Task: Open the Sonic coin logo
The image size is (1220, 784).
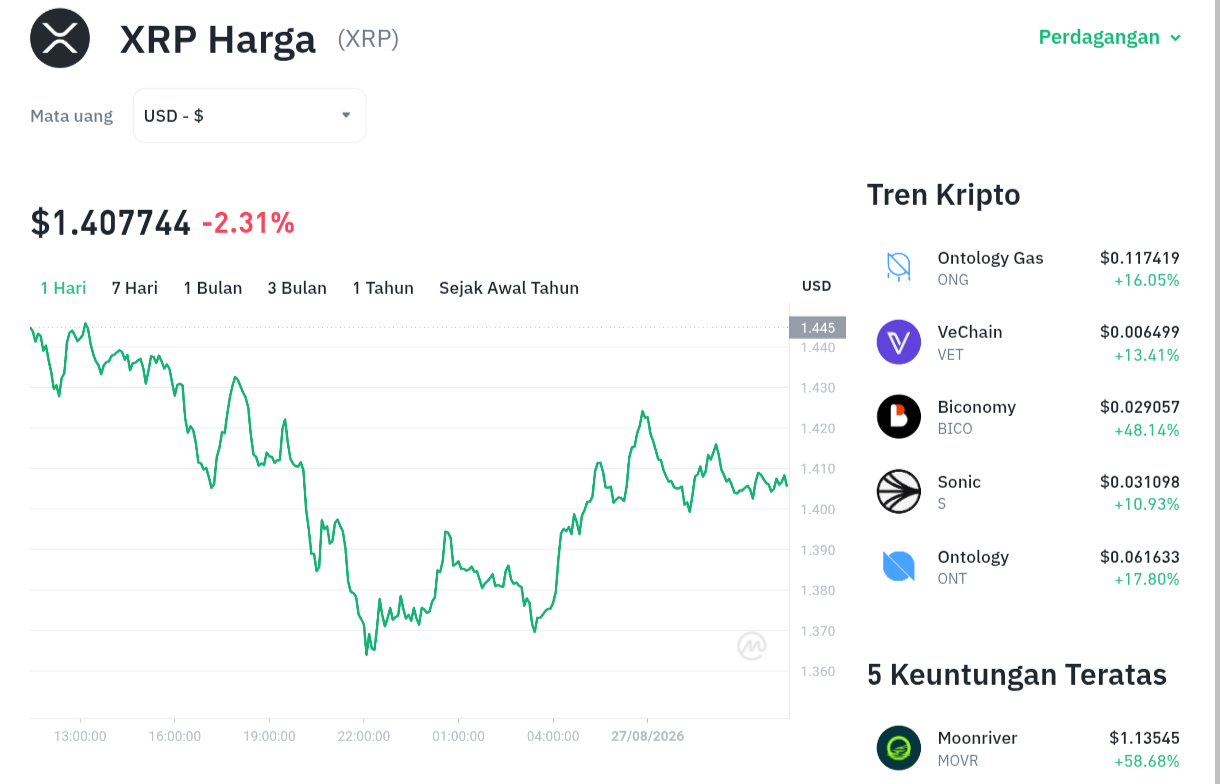Action: click(x=898, y=492)
